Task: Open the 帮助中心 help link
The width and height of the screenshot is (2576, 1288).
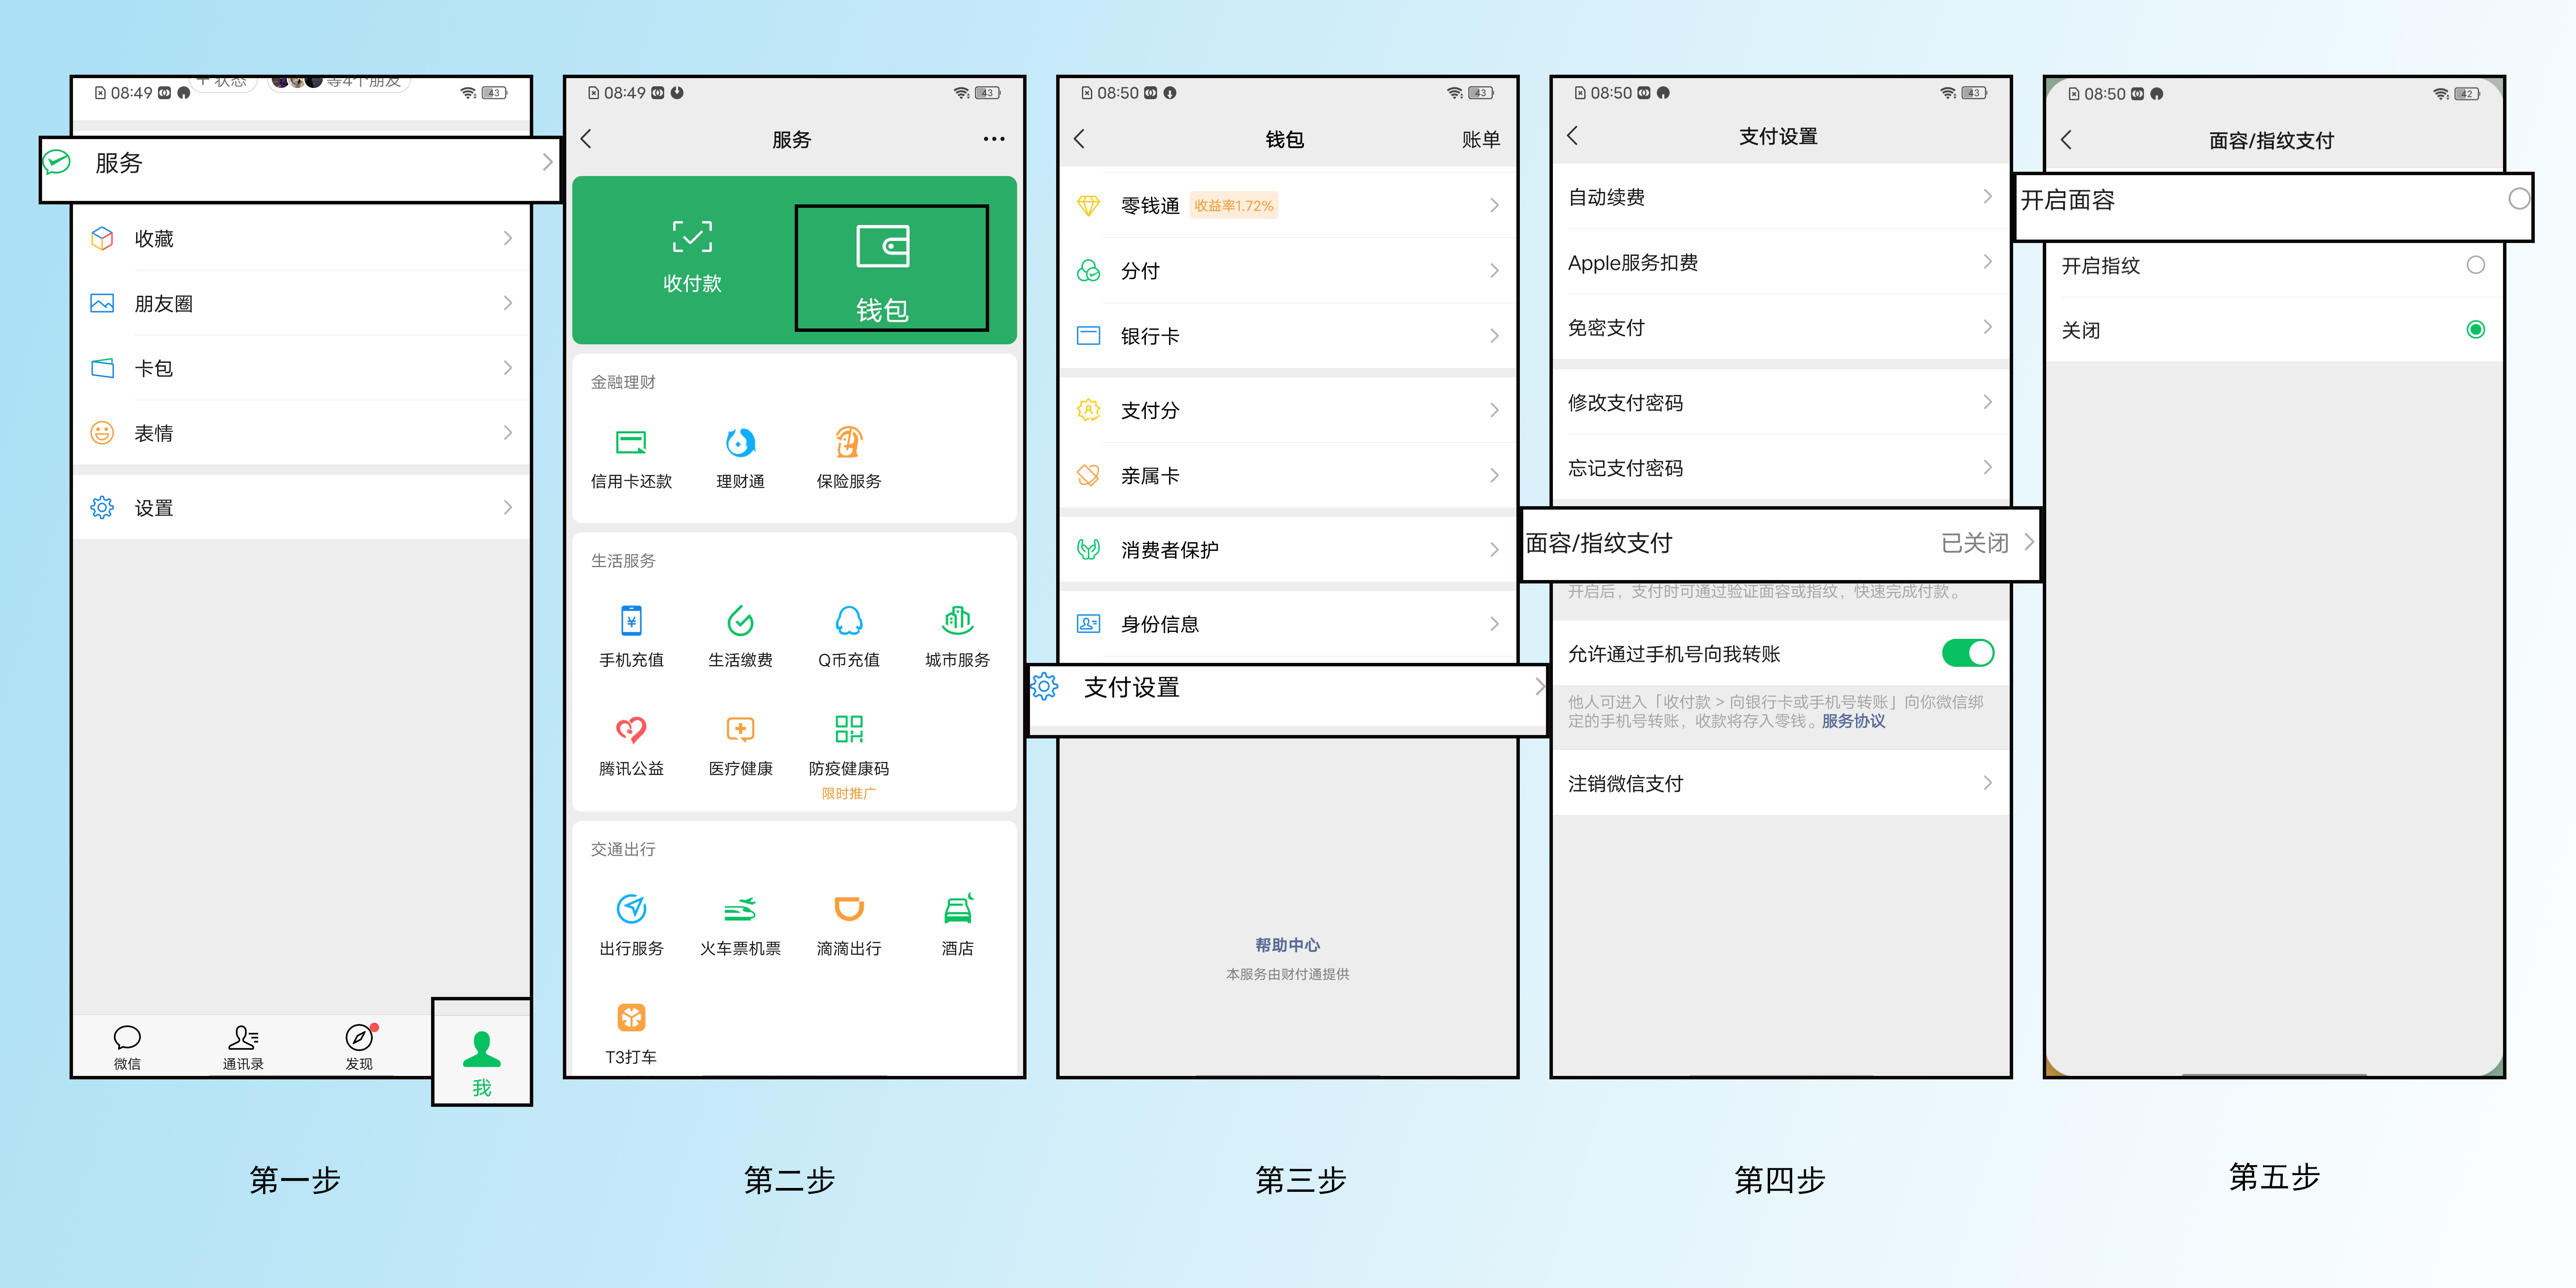Action: pos(1288,945)
